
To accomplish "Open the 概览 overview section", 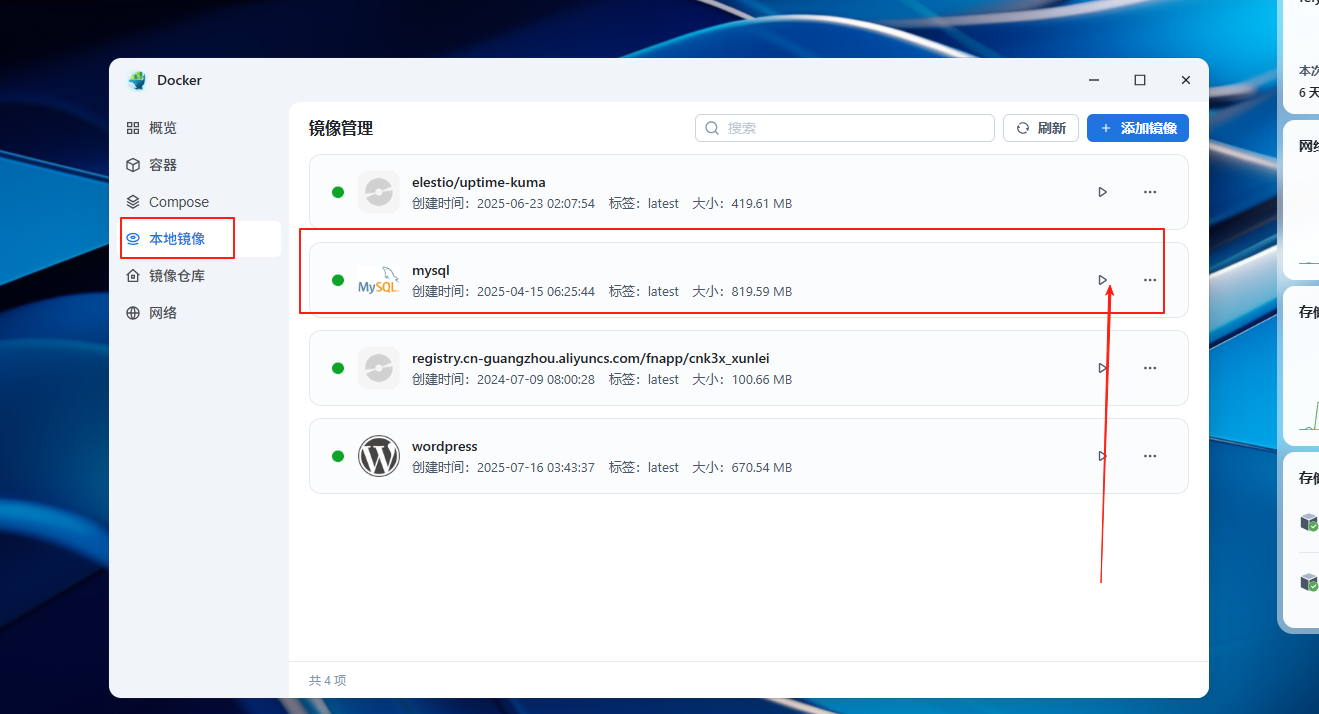I will click(x=201, y=128).
